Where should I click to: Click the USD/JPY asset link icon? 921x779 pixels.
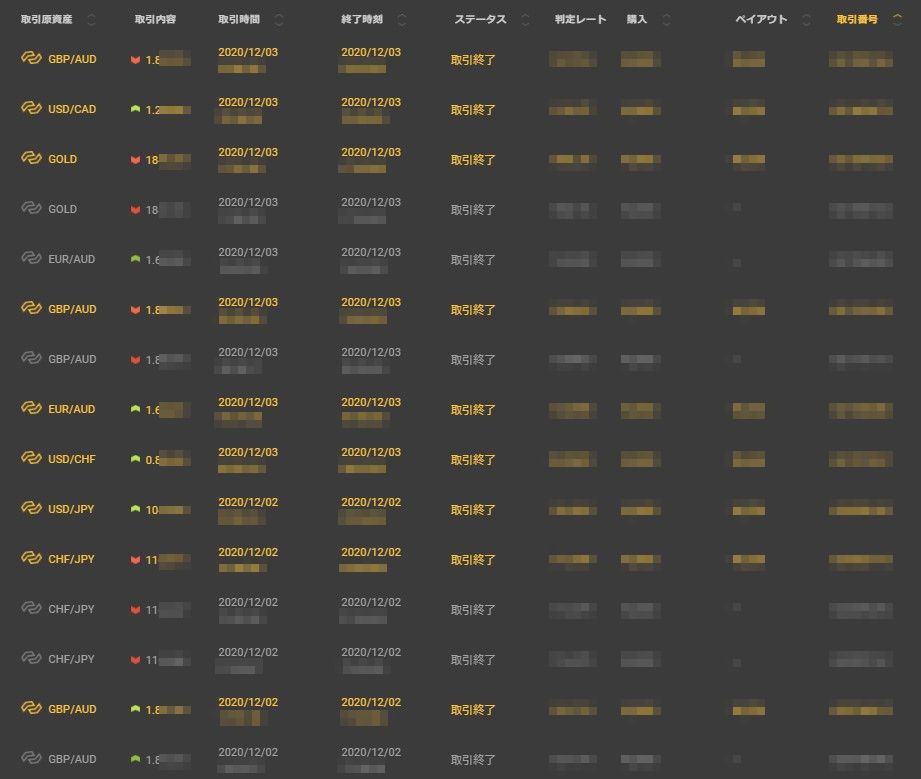click(31, 509)
